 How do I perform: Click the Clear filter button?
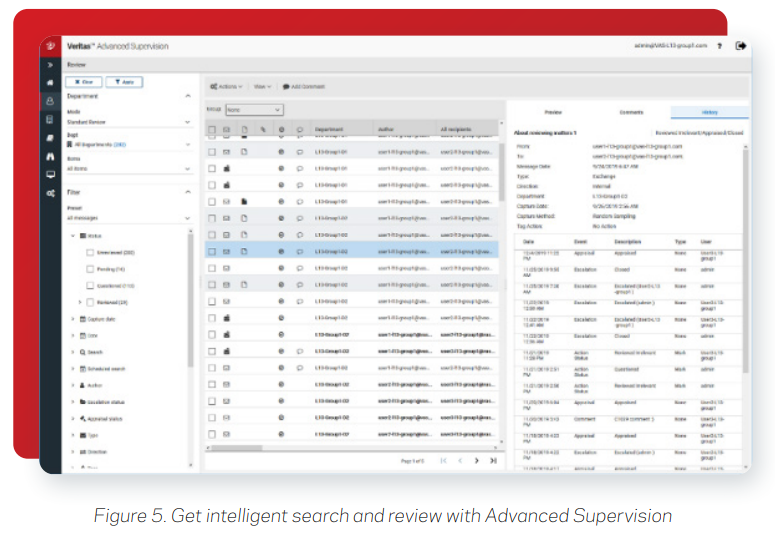pos(84,82)
